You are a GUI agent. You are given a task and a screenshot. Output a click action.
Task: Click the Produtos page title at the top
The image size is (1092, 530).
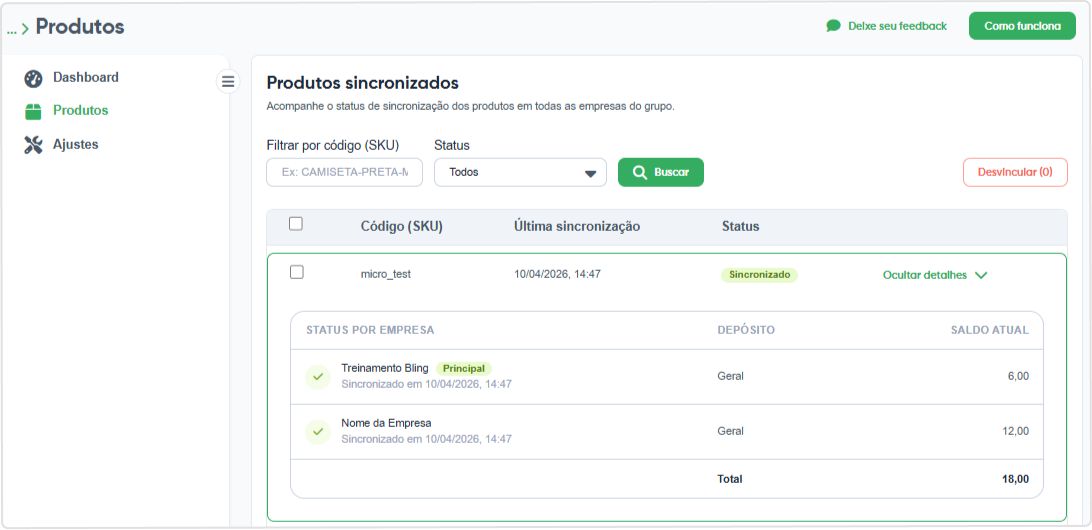80,27
